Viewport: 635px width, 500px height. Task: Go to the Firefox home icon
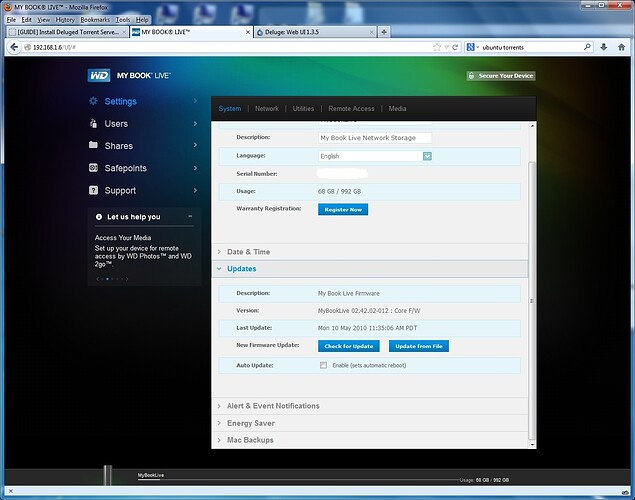point(622,47)
